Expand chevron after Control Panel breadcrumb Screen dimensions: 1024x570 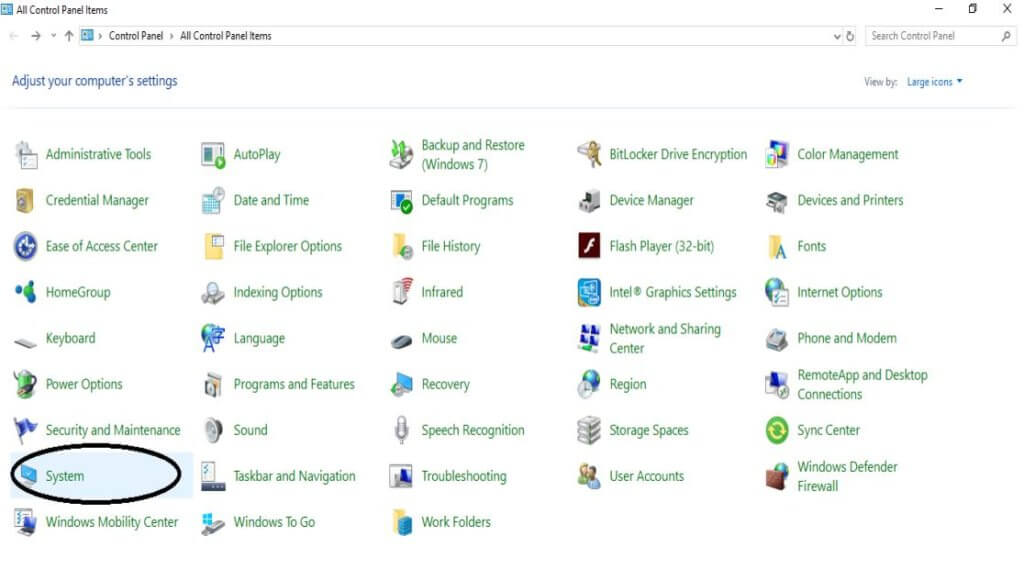[172, 36]
